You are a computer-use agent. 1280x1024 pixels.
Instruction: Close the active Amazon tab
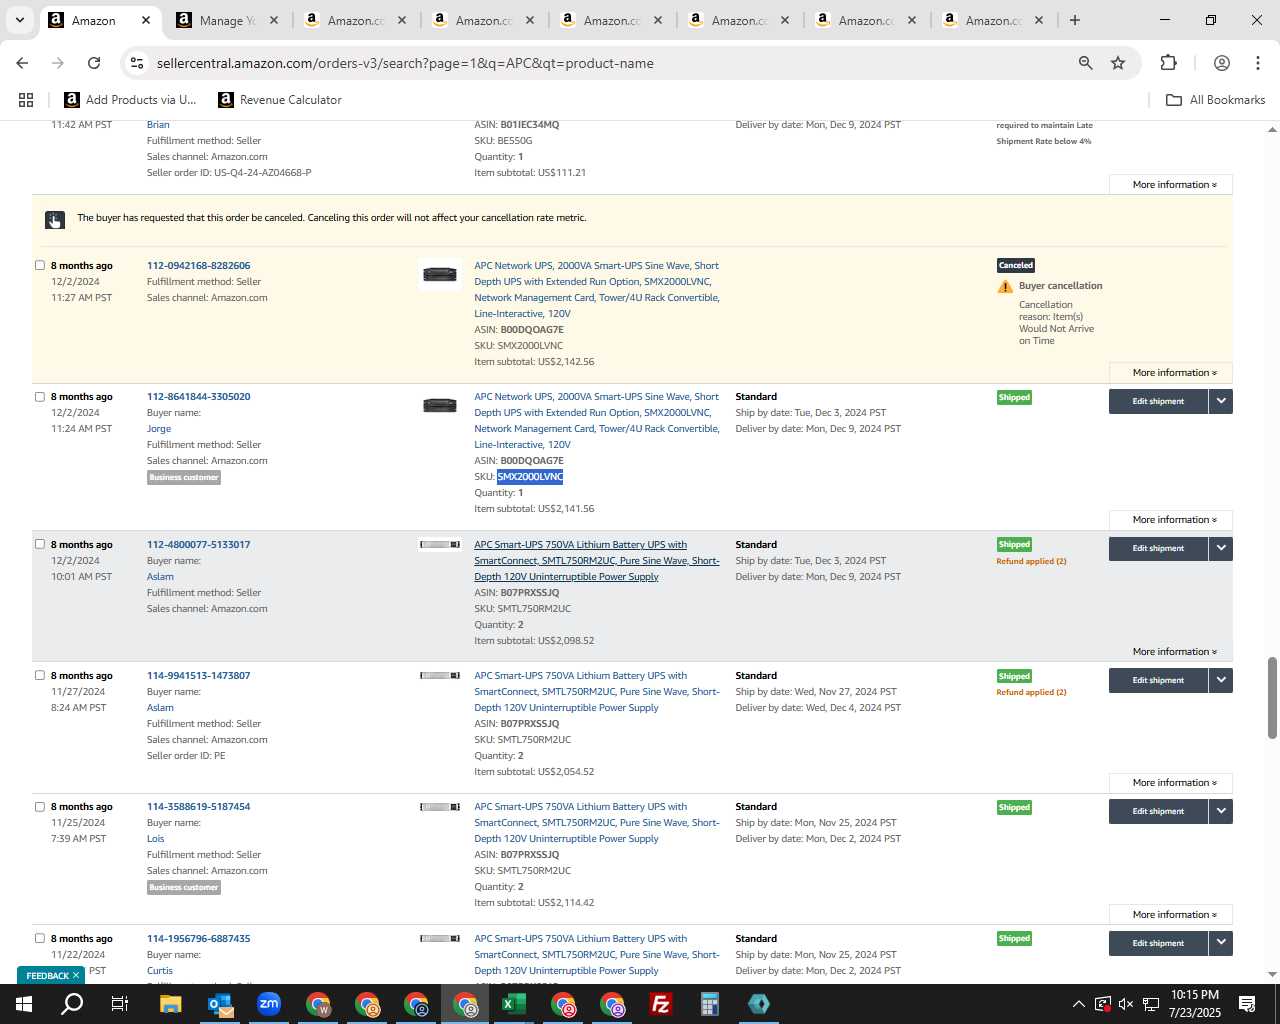(145, 20)
